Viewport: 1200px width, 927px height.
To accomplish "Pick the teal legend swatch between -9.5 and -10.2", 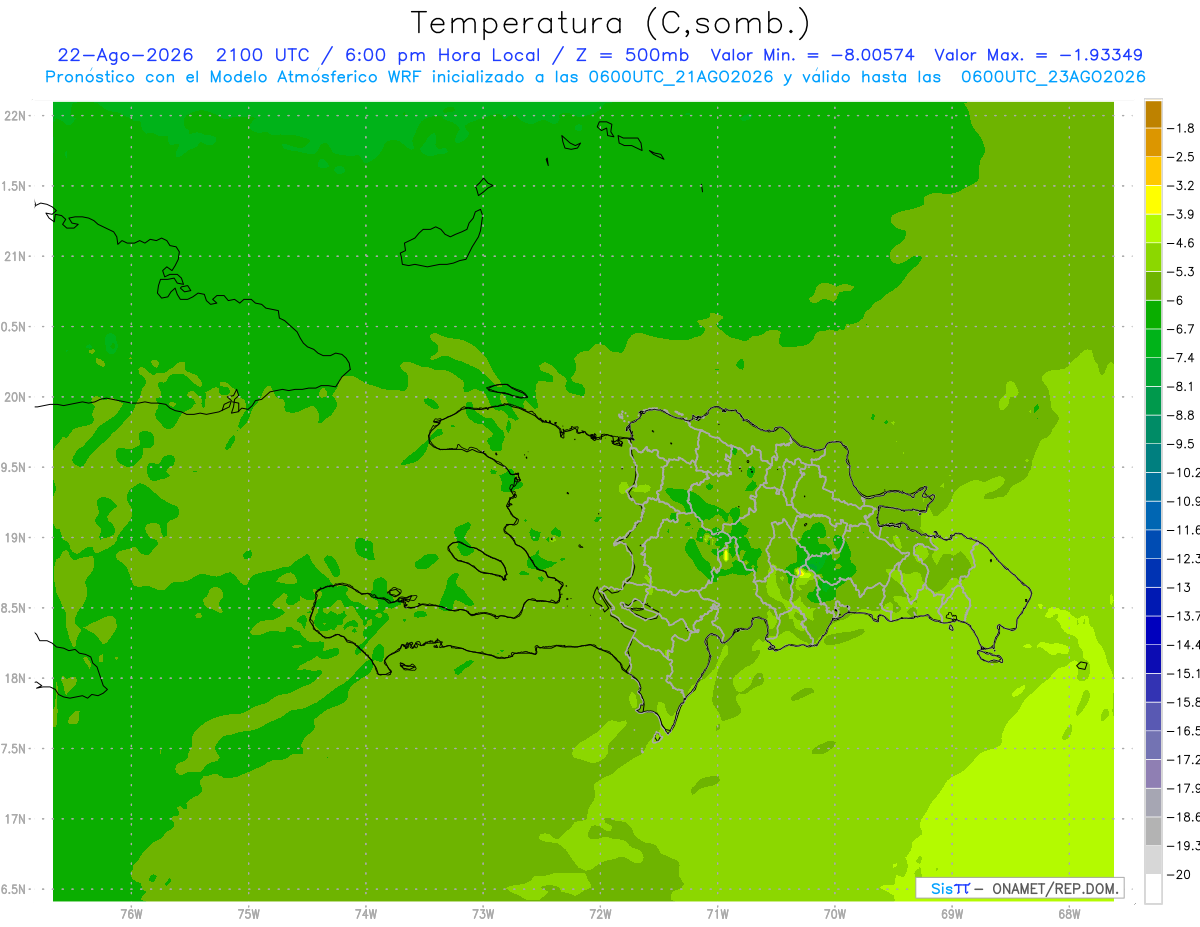I will click(x=1153, y=458).
